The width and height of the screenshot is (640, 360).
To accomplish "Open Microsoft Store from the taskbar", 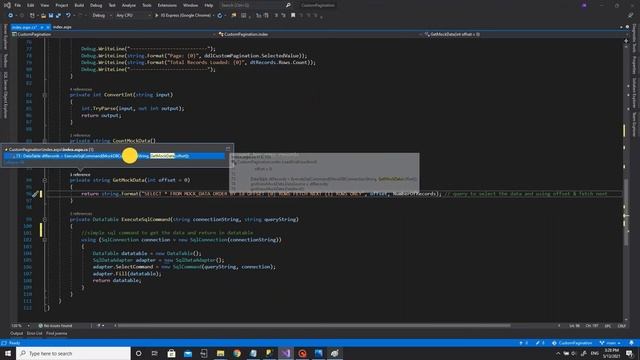I will (171, 353).
